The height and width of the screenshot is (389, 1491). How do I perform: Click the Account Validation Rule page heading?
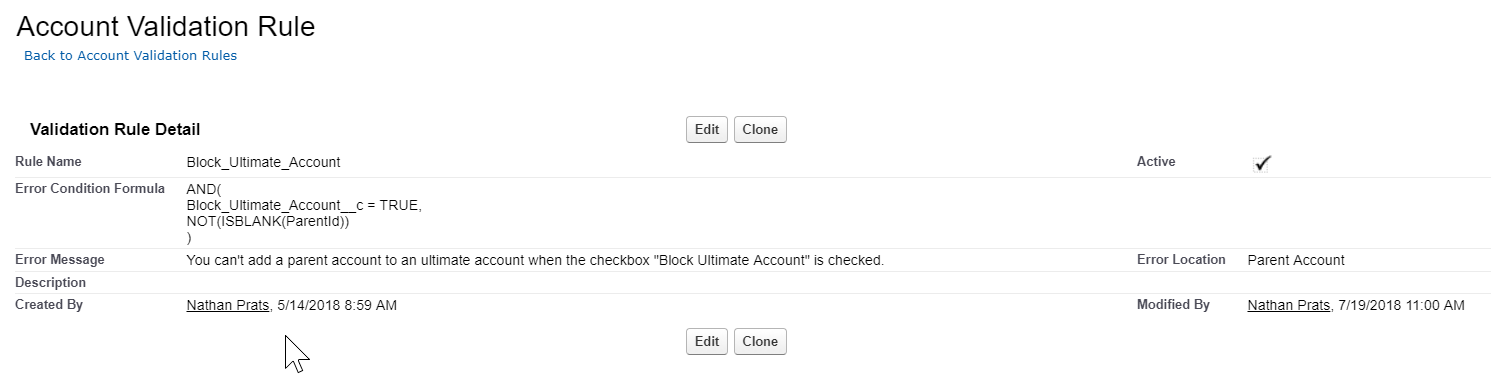click(166, 27)
